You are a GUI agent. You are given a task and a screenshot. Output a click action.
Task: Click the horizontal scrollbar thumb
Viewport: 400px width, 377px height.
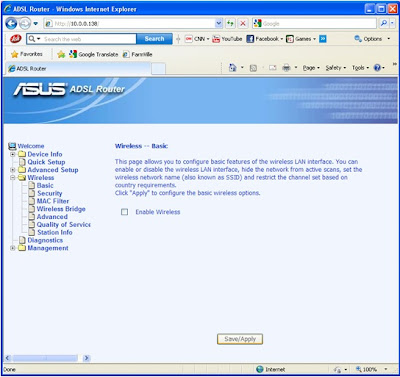coord(45,358)
